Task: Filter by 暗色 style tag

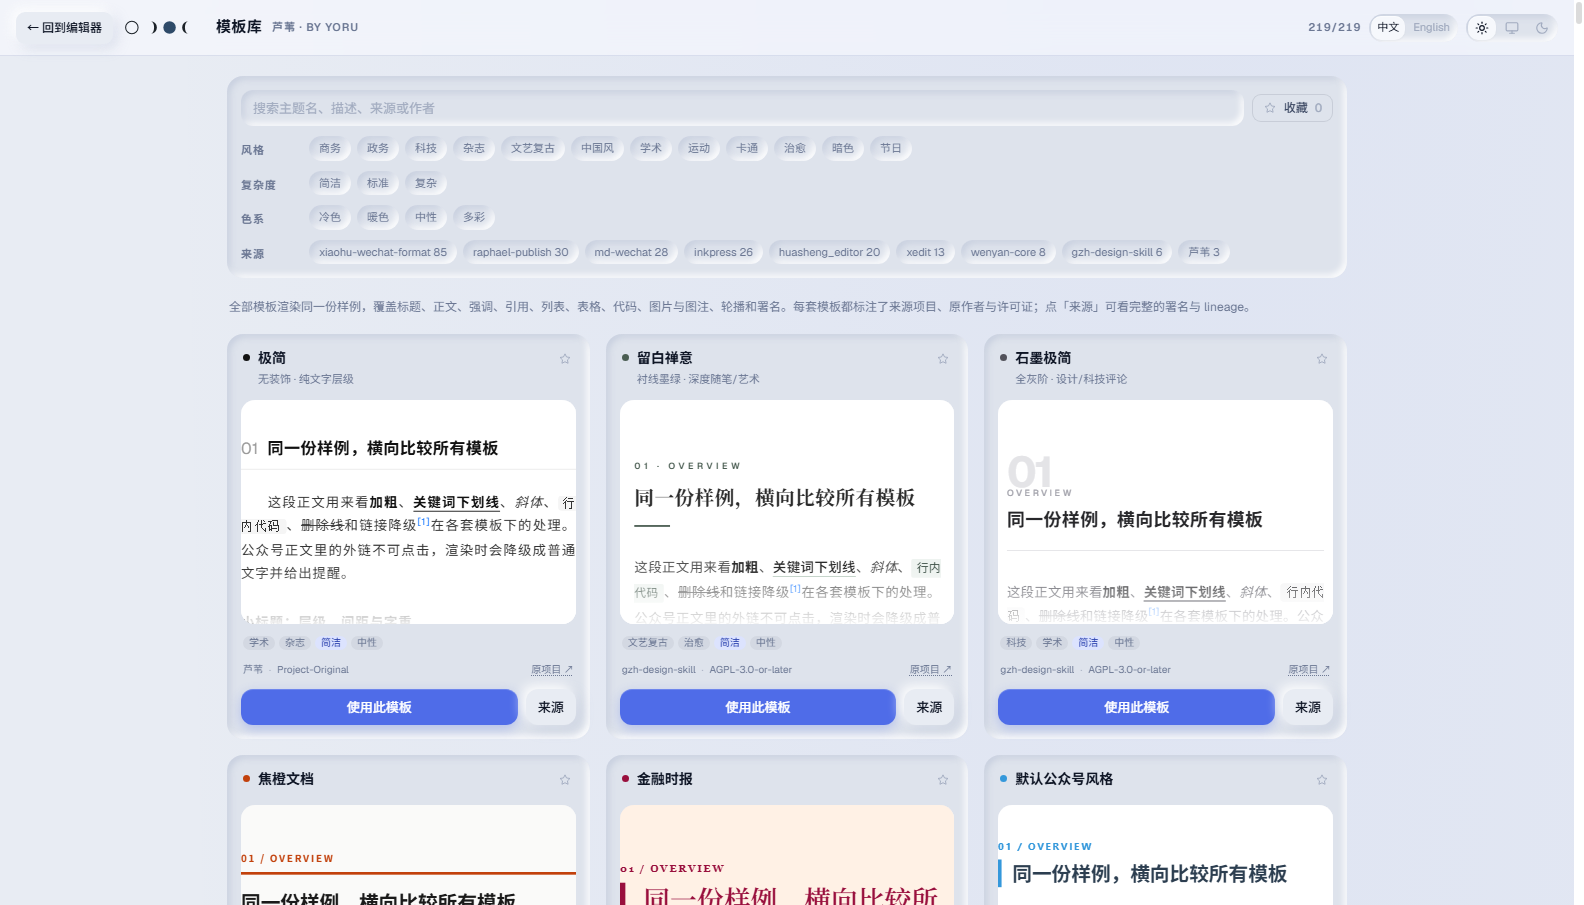Action: [x=843, y=148]
